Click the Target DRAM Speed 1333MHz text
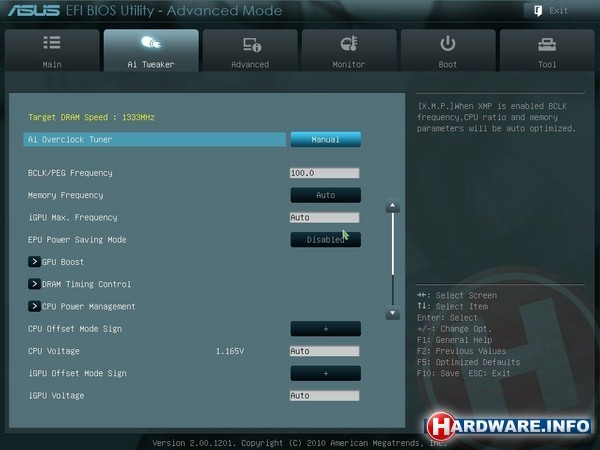This screenshot has width=600, height=450. click(x=91, y=117)
